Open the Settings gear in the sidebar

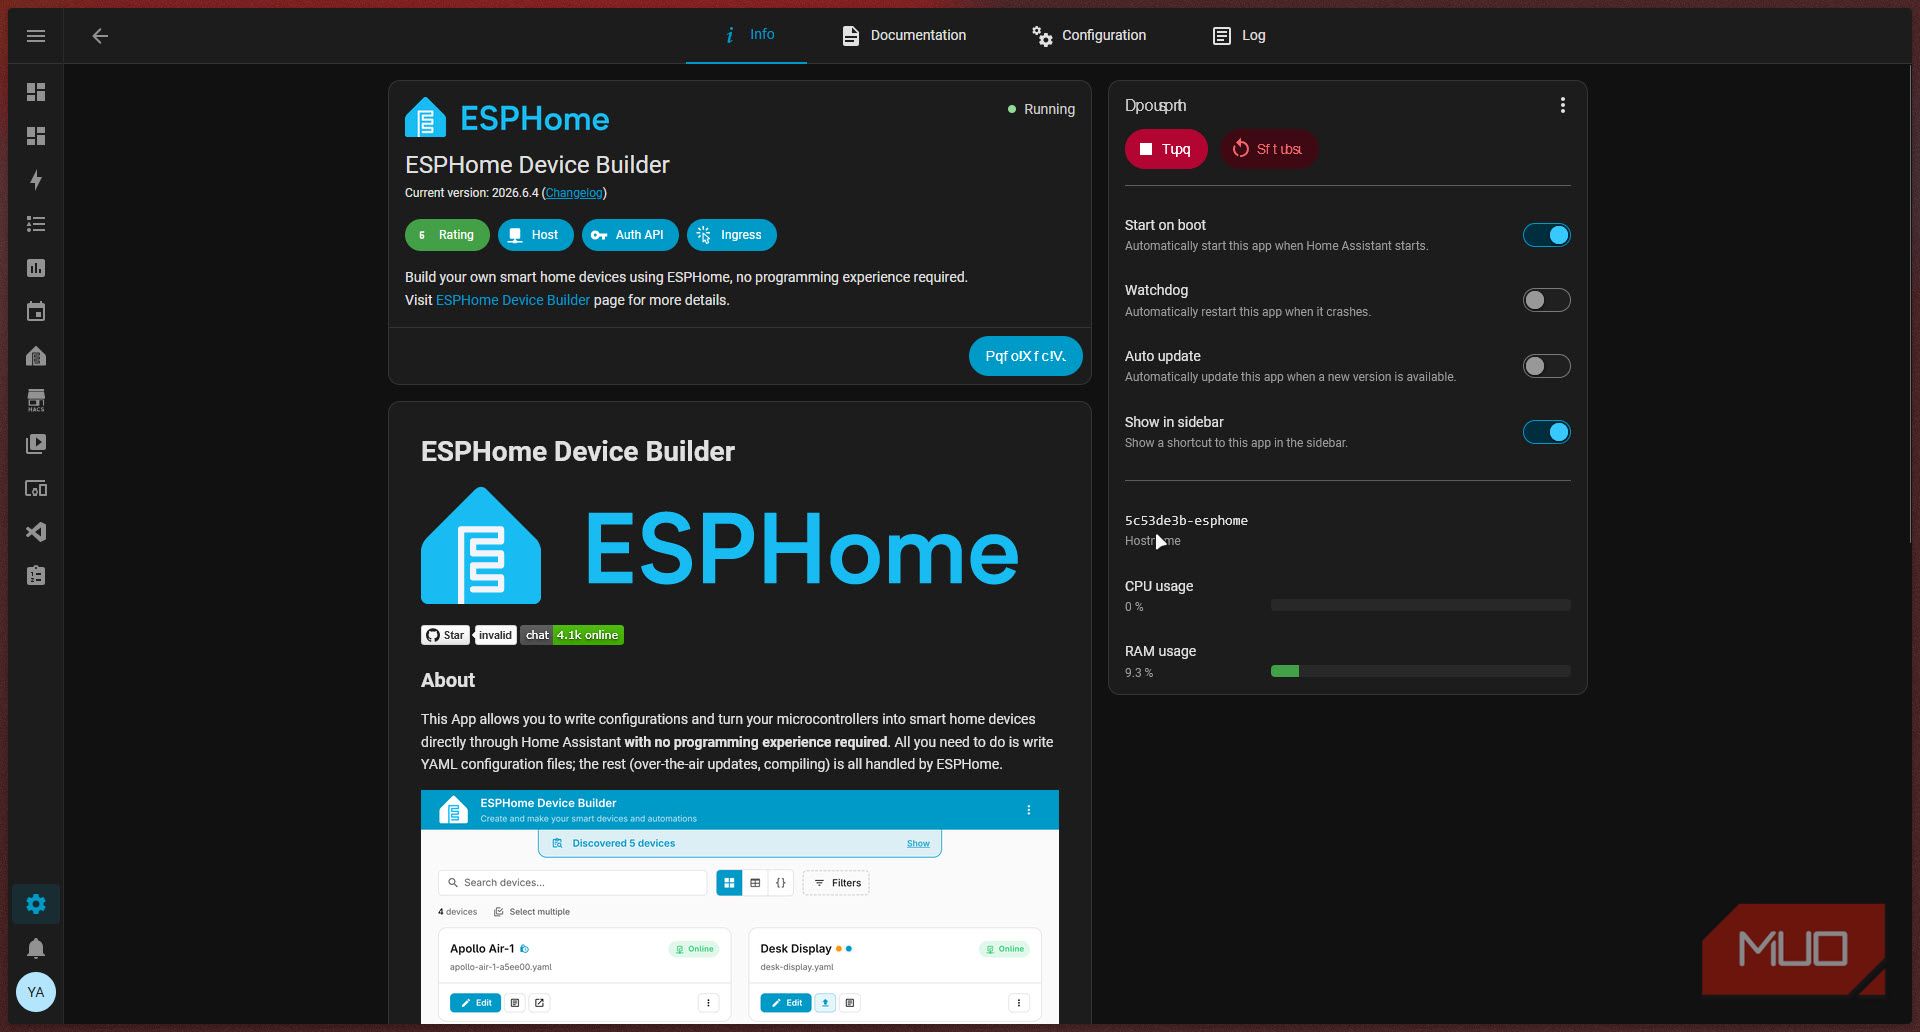36,904
